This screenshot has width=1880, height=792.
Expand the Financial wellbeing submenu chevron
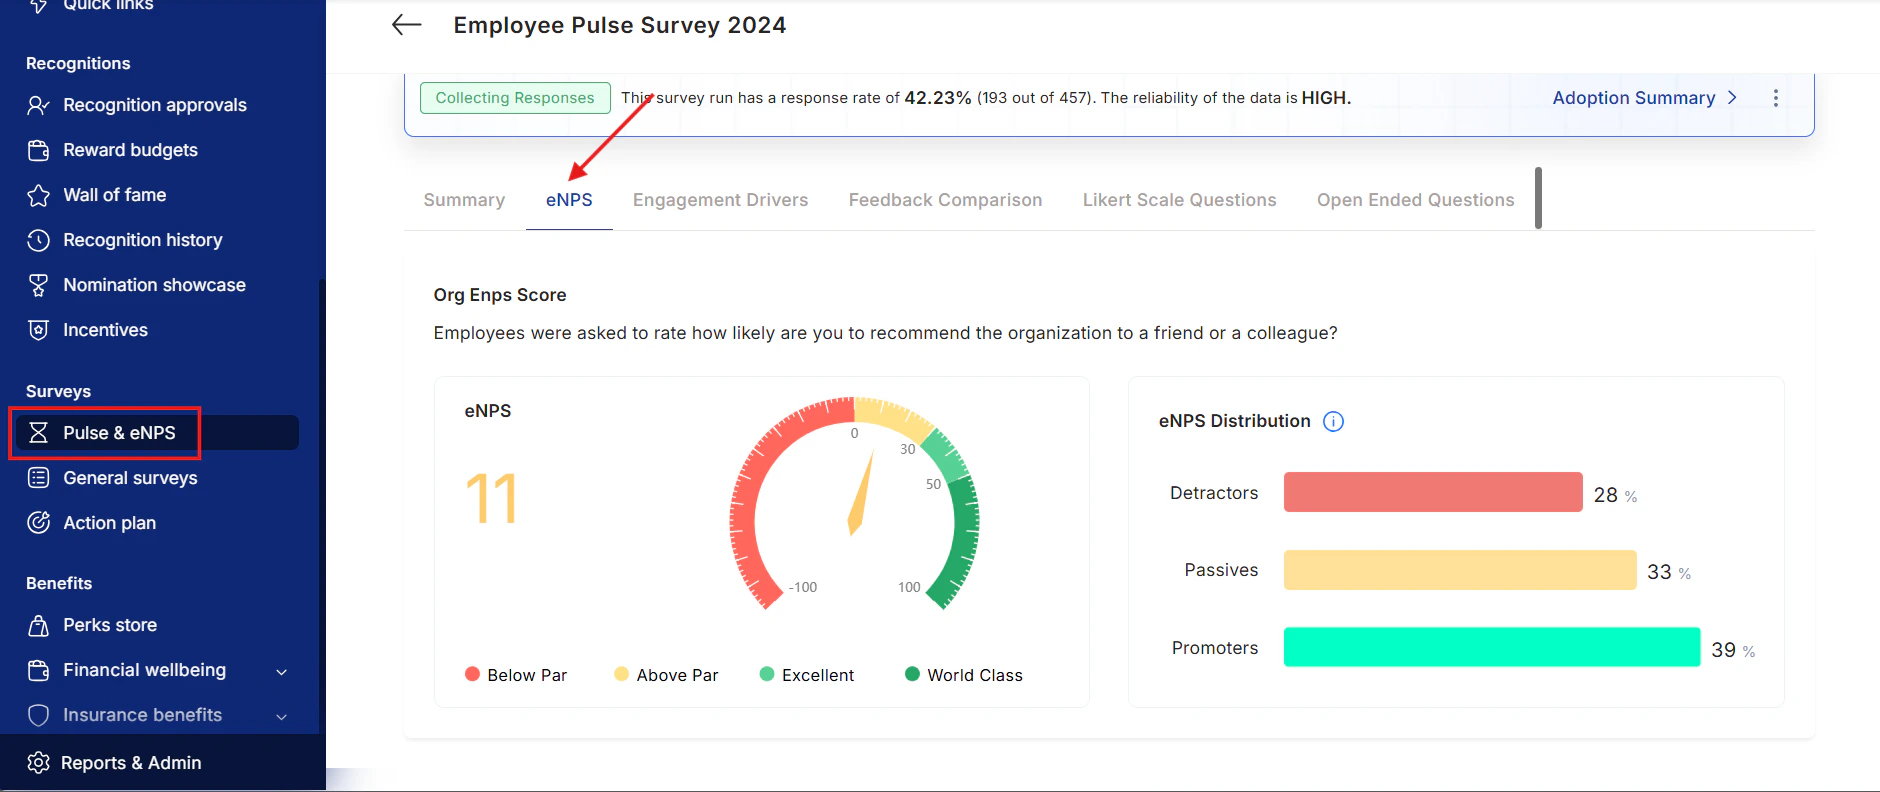tap(282, 672)
